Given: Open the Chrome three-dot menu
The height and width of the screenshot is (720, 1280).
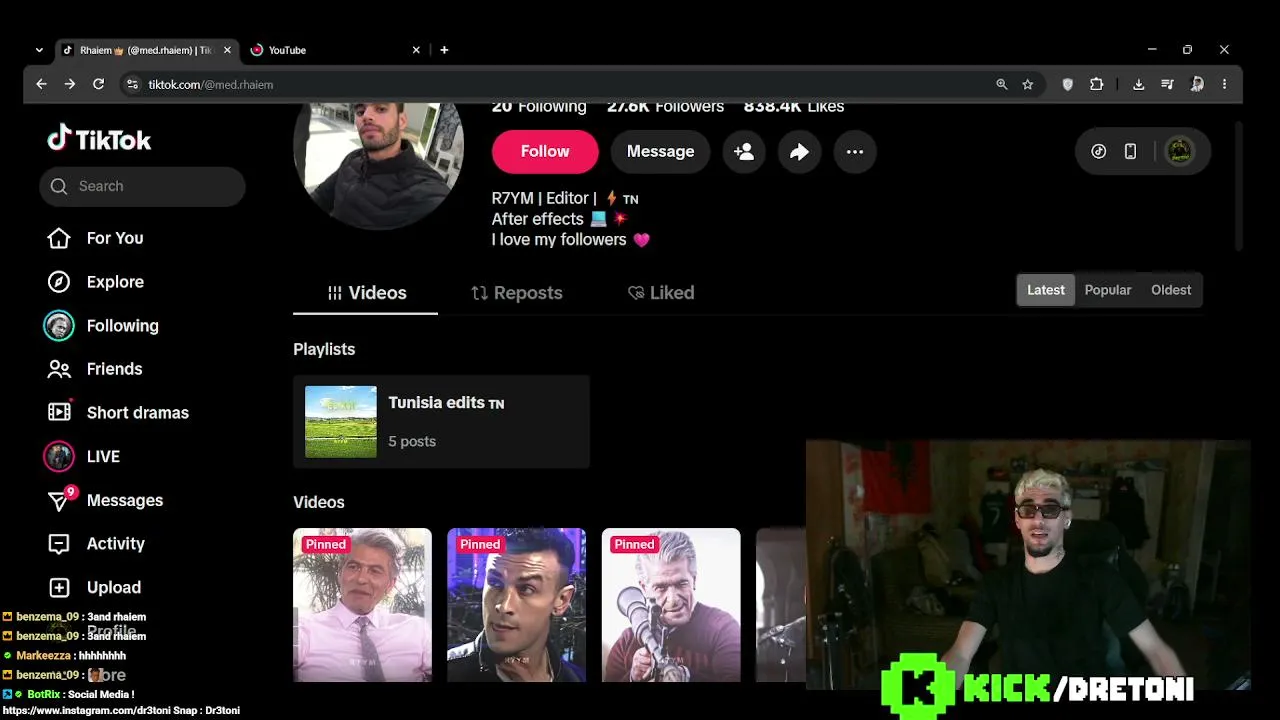Looking at the screenshot, I should [1224, 84].
